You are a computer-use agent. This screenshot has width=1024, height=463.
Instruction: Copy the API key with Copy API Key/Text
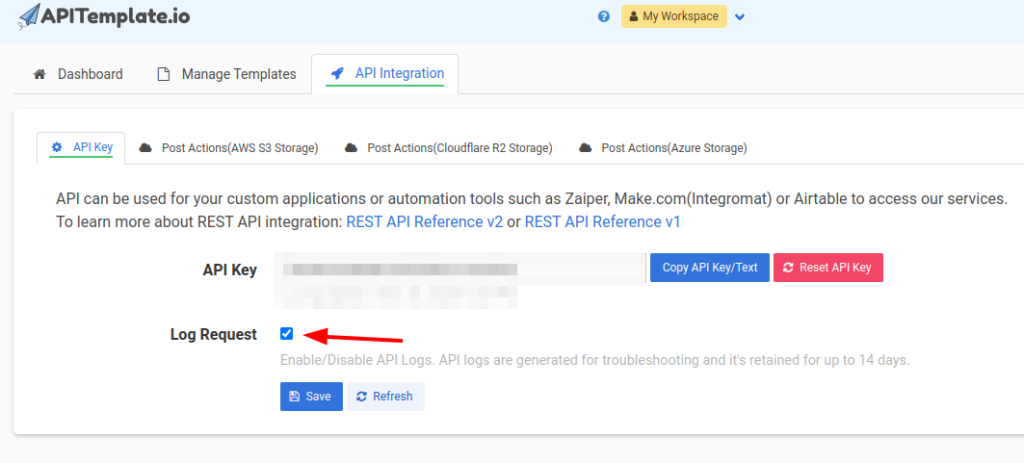point(710,268)
